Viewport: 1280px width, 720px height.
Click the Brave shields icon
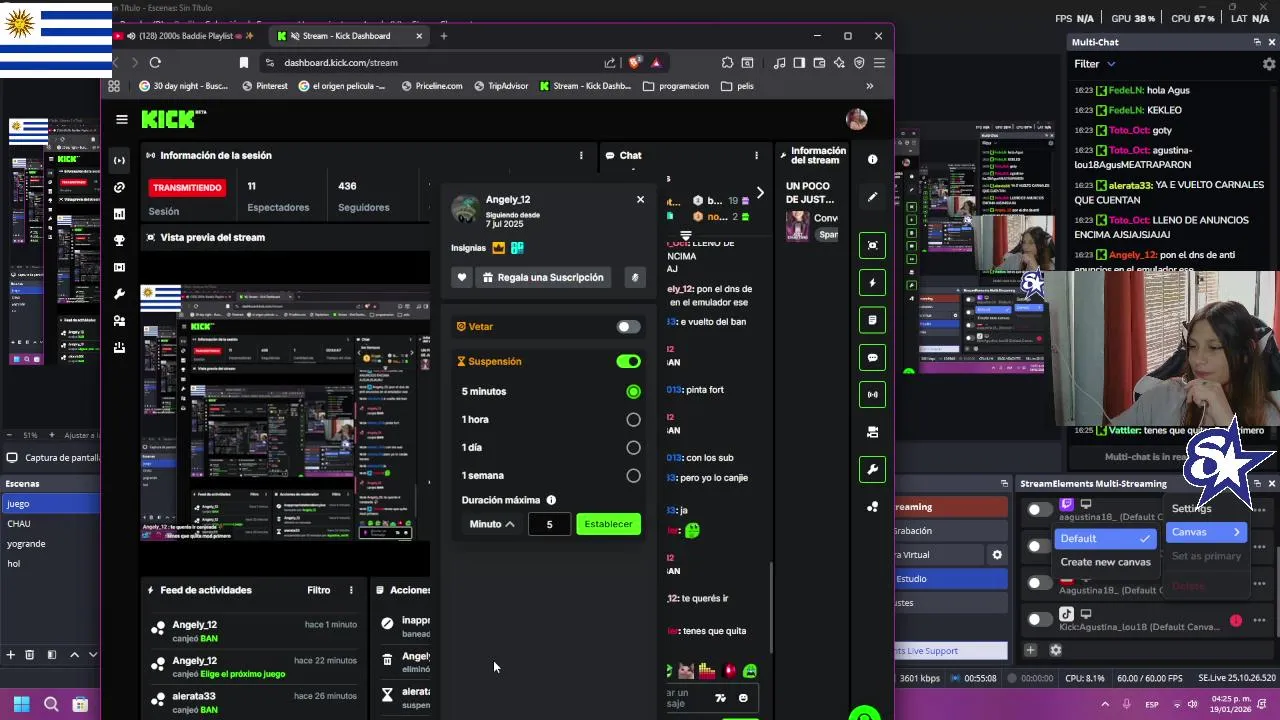pos(634,63)
